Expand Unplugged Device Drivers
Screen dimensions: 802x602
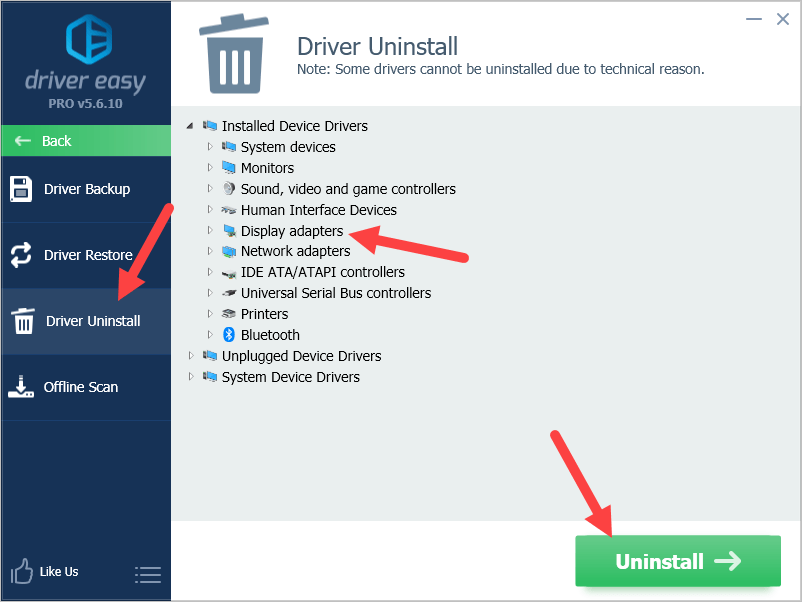(x=191, y=356)
